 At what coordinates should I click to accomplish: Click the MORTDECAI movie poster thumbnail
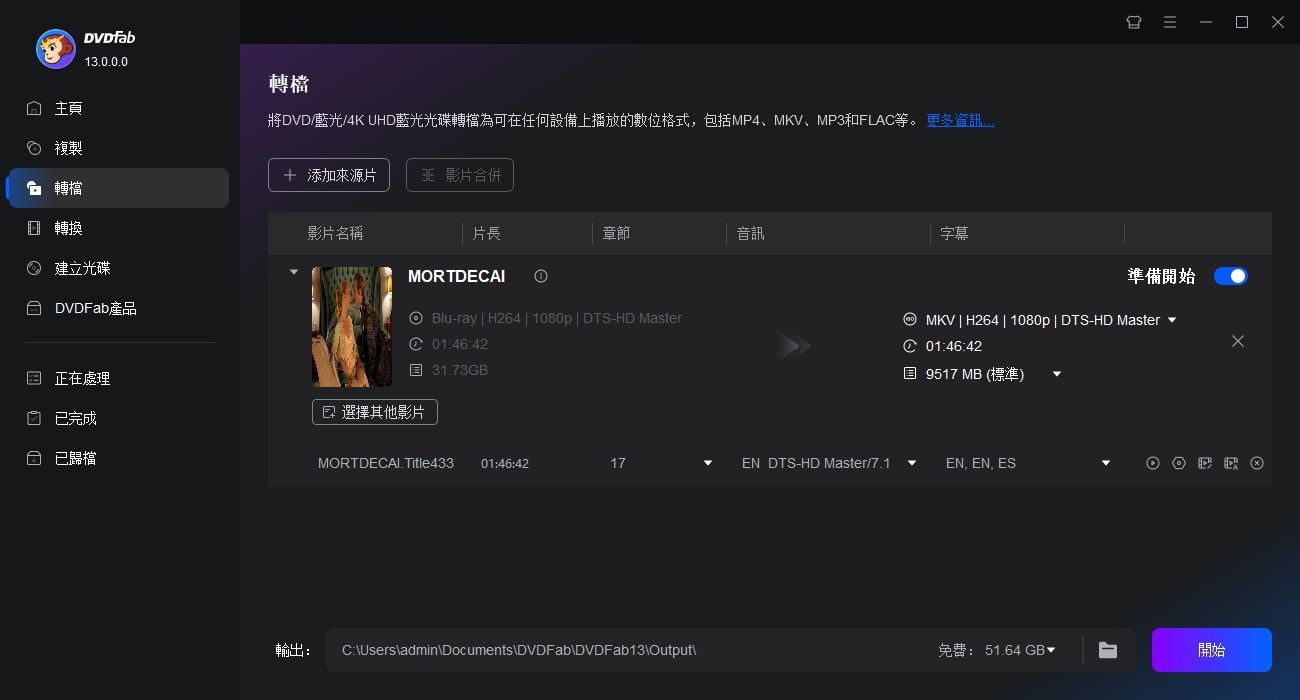(x=352, y=326)
